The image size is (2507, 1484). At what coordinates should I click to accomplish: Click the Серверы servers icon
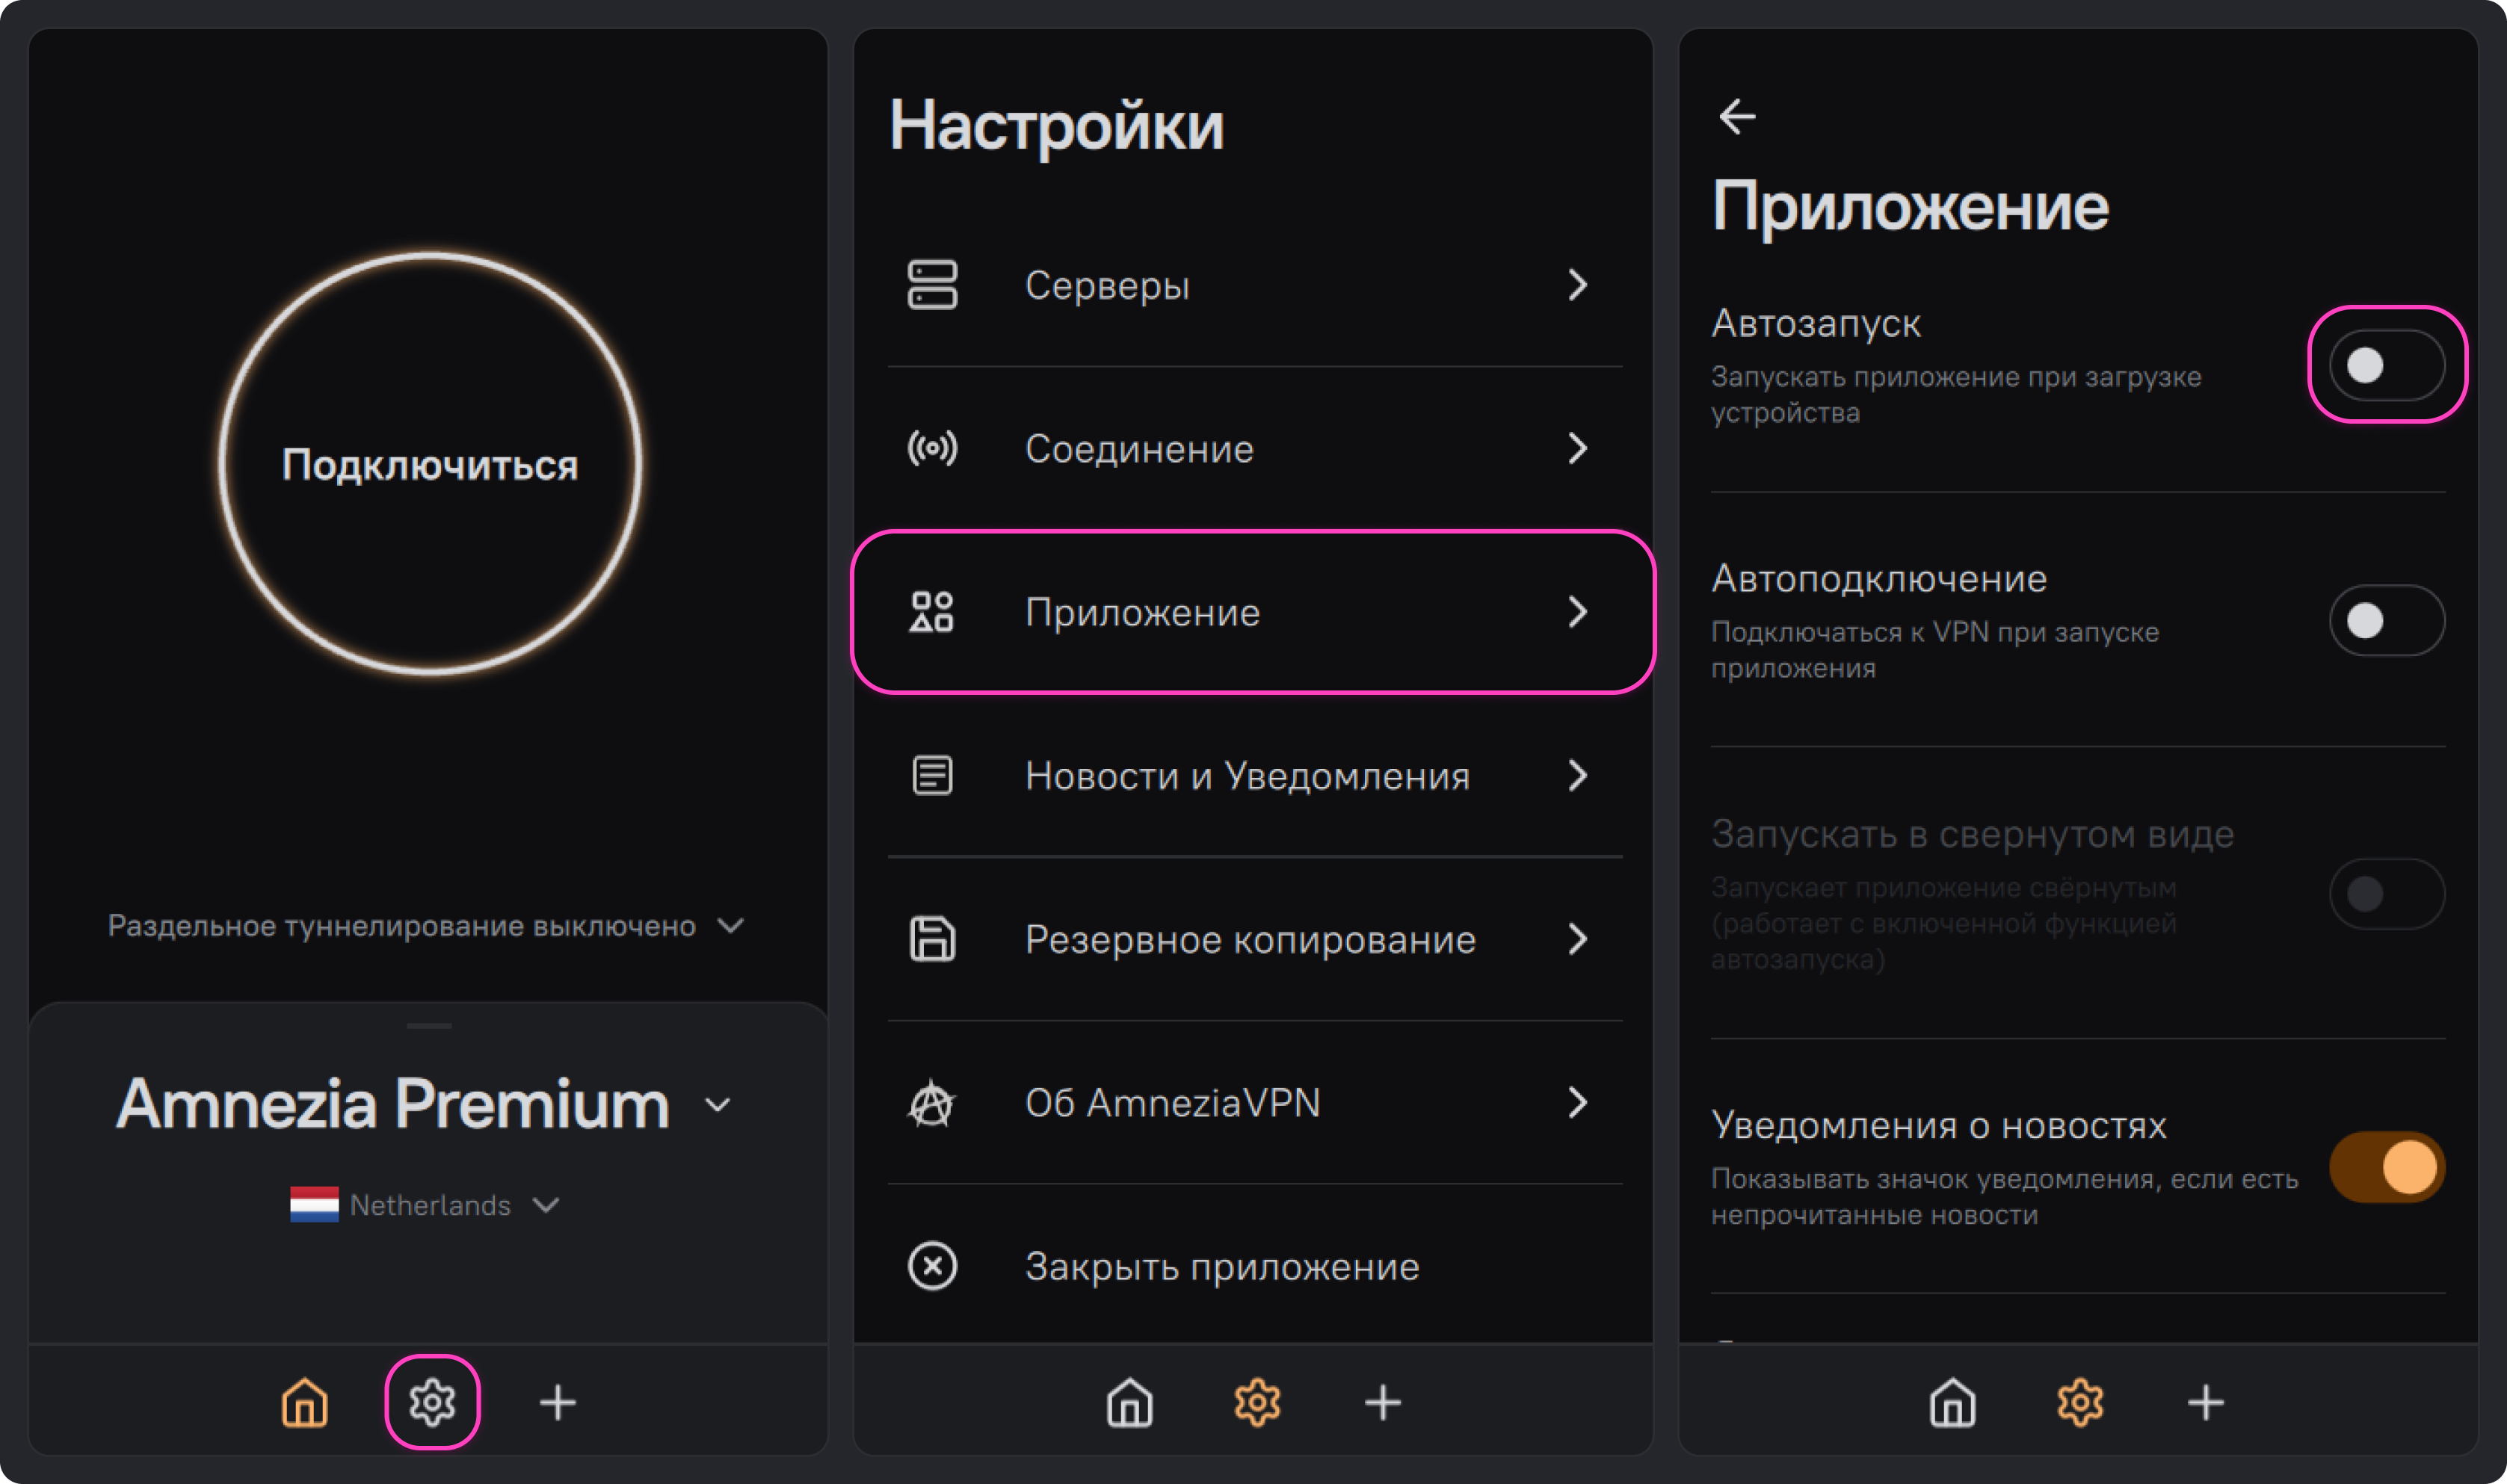tap(932, 285)
